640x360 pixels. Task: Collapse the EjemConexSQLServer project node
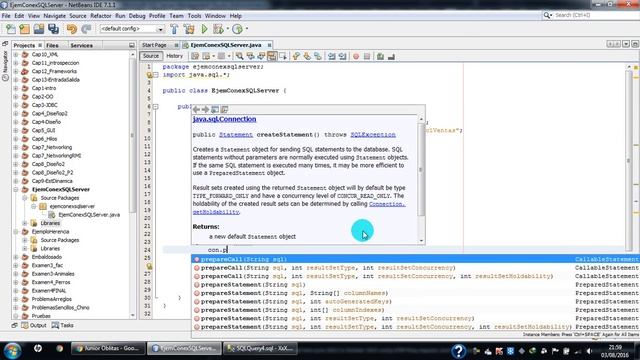[x=16, y=189]
